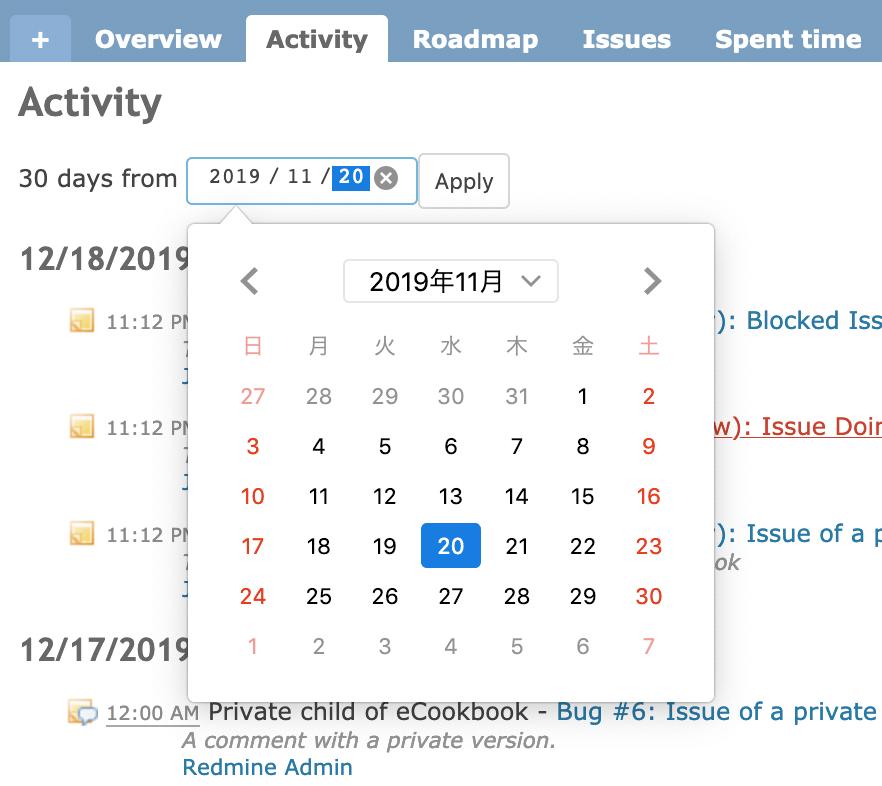The height and width of the screenshot is (786, 882).
Task: Select November 15 in the calendar
Action: [582, 496]
